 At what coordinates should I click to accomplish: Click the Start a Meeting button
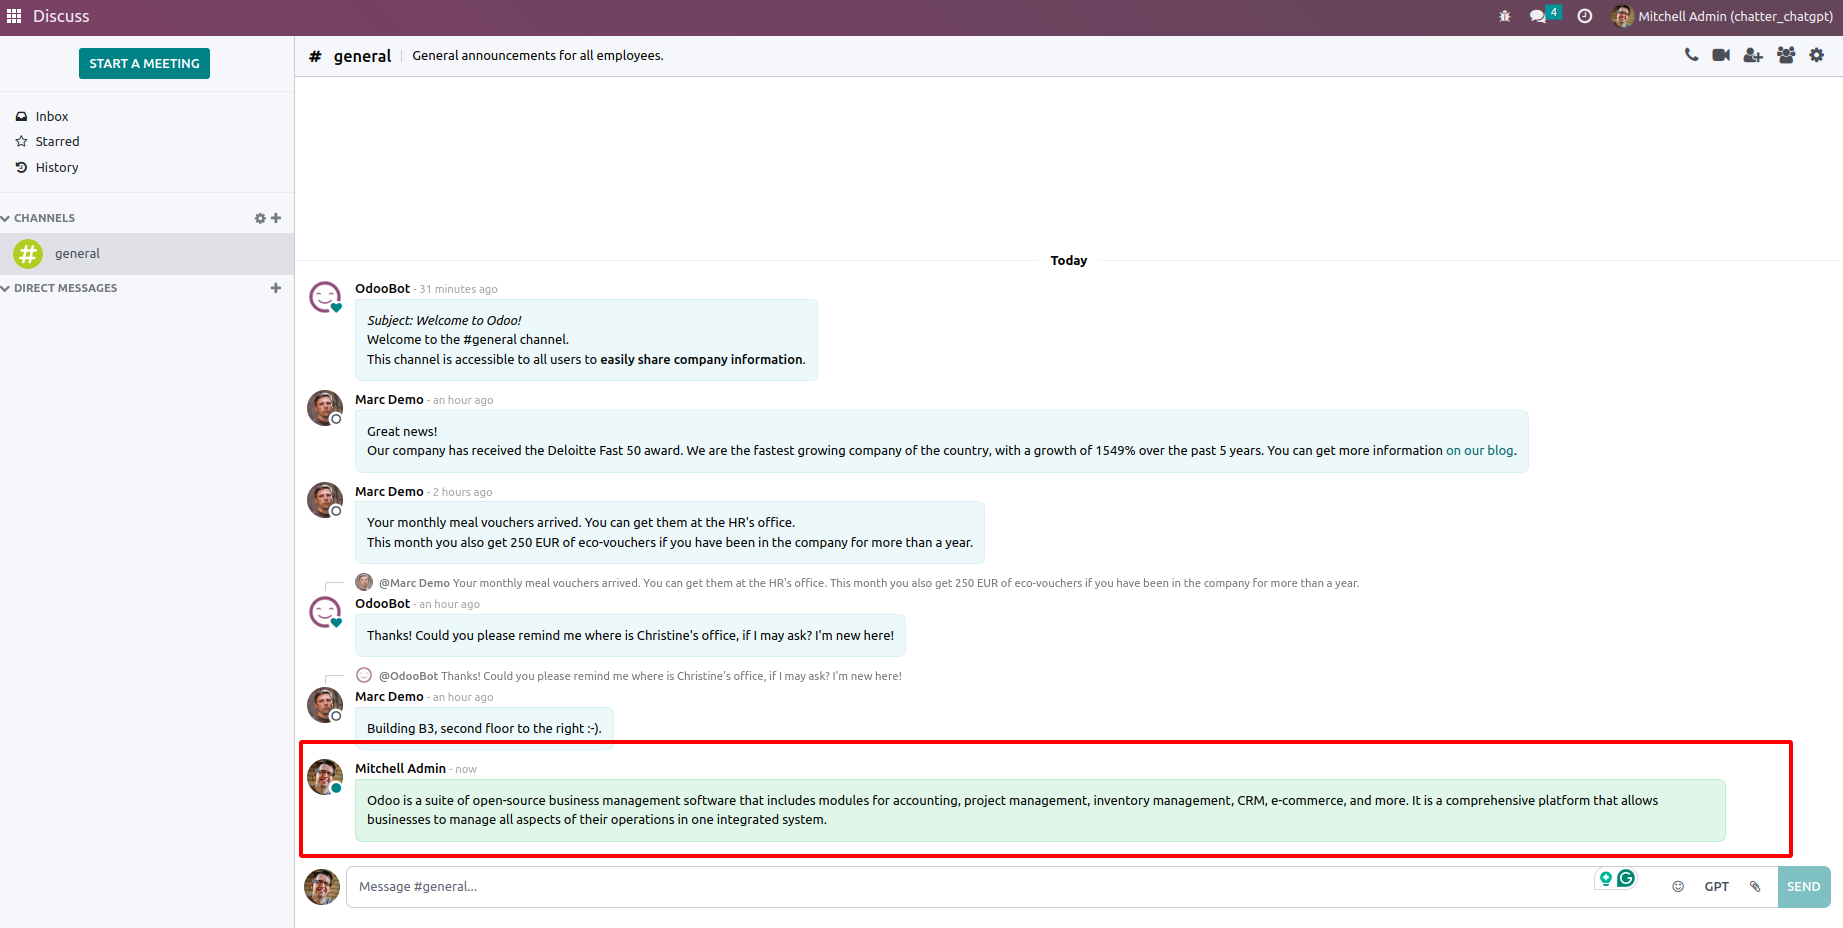(144, 63)
